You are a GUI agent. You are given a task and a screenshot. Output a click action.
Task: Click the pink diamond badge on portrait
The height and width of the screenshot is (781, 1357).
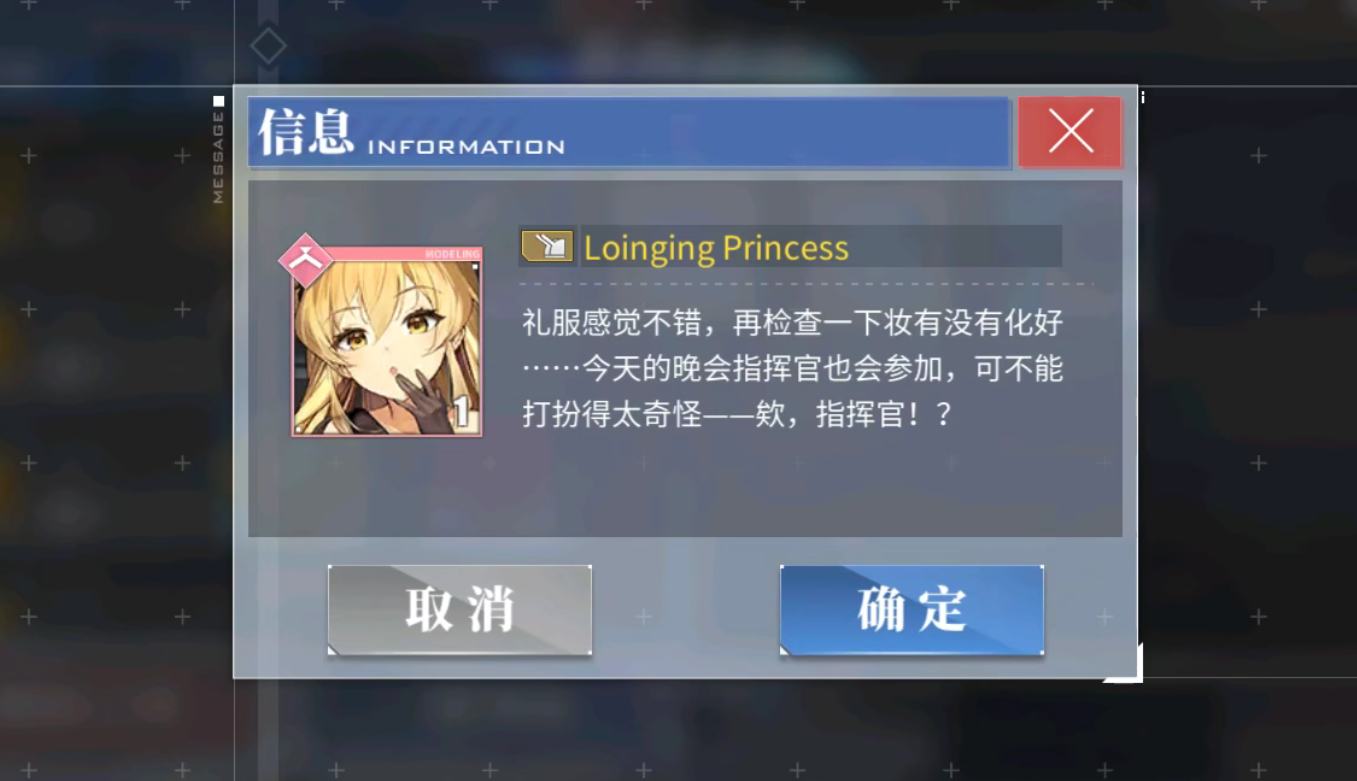305,259
